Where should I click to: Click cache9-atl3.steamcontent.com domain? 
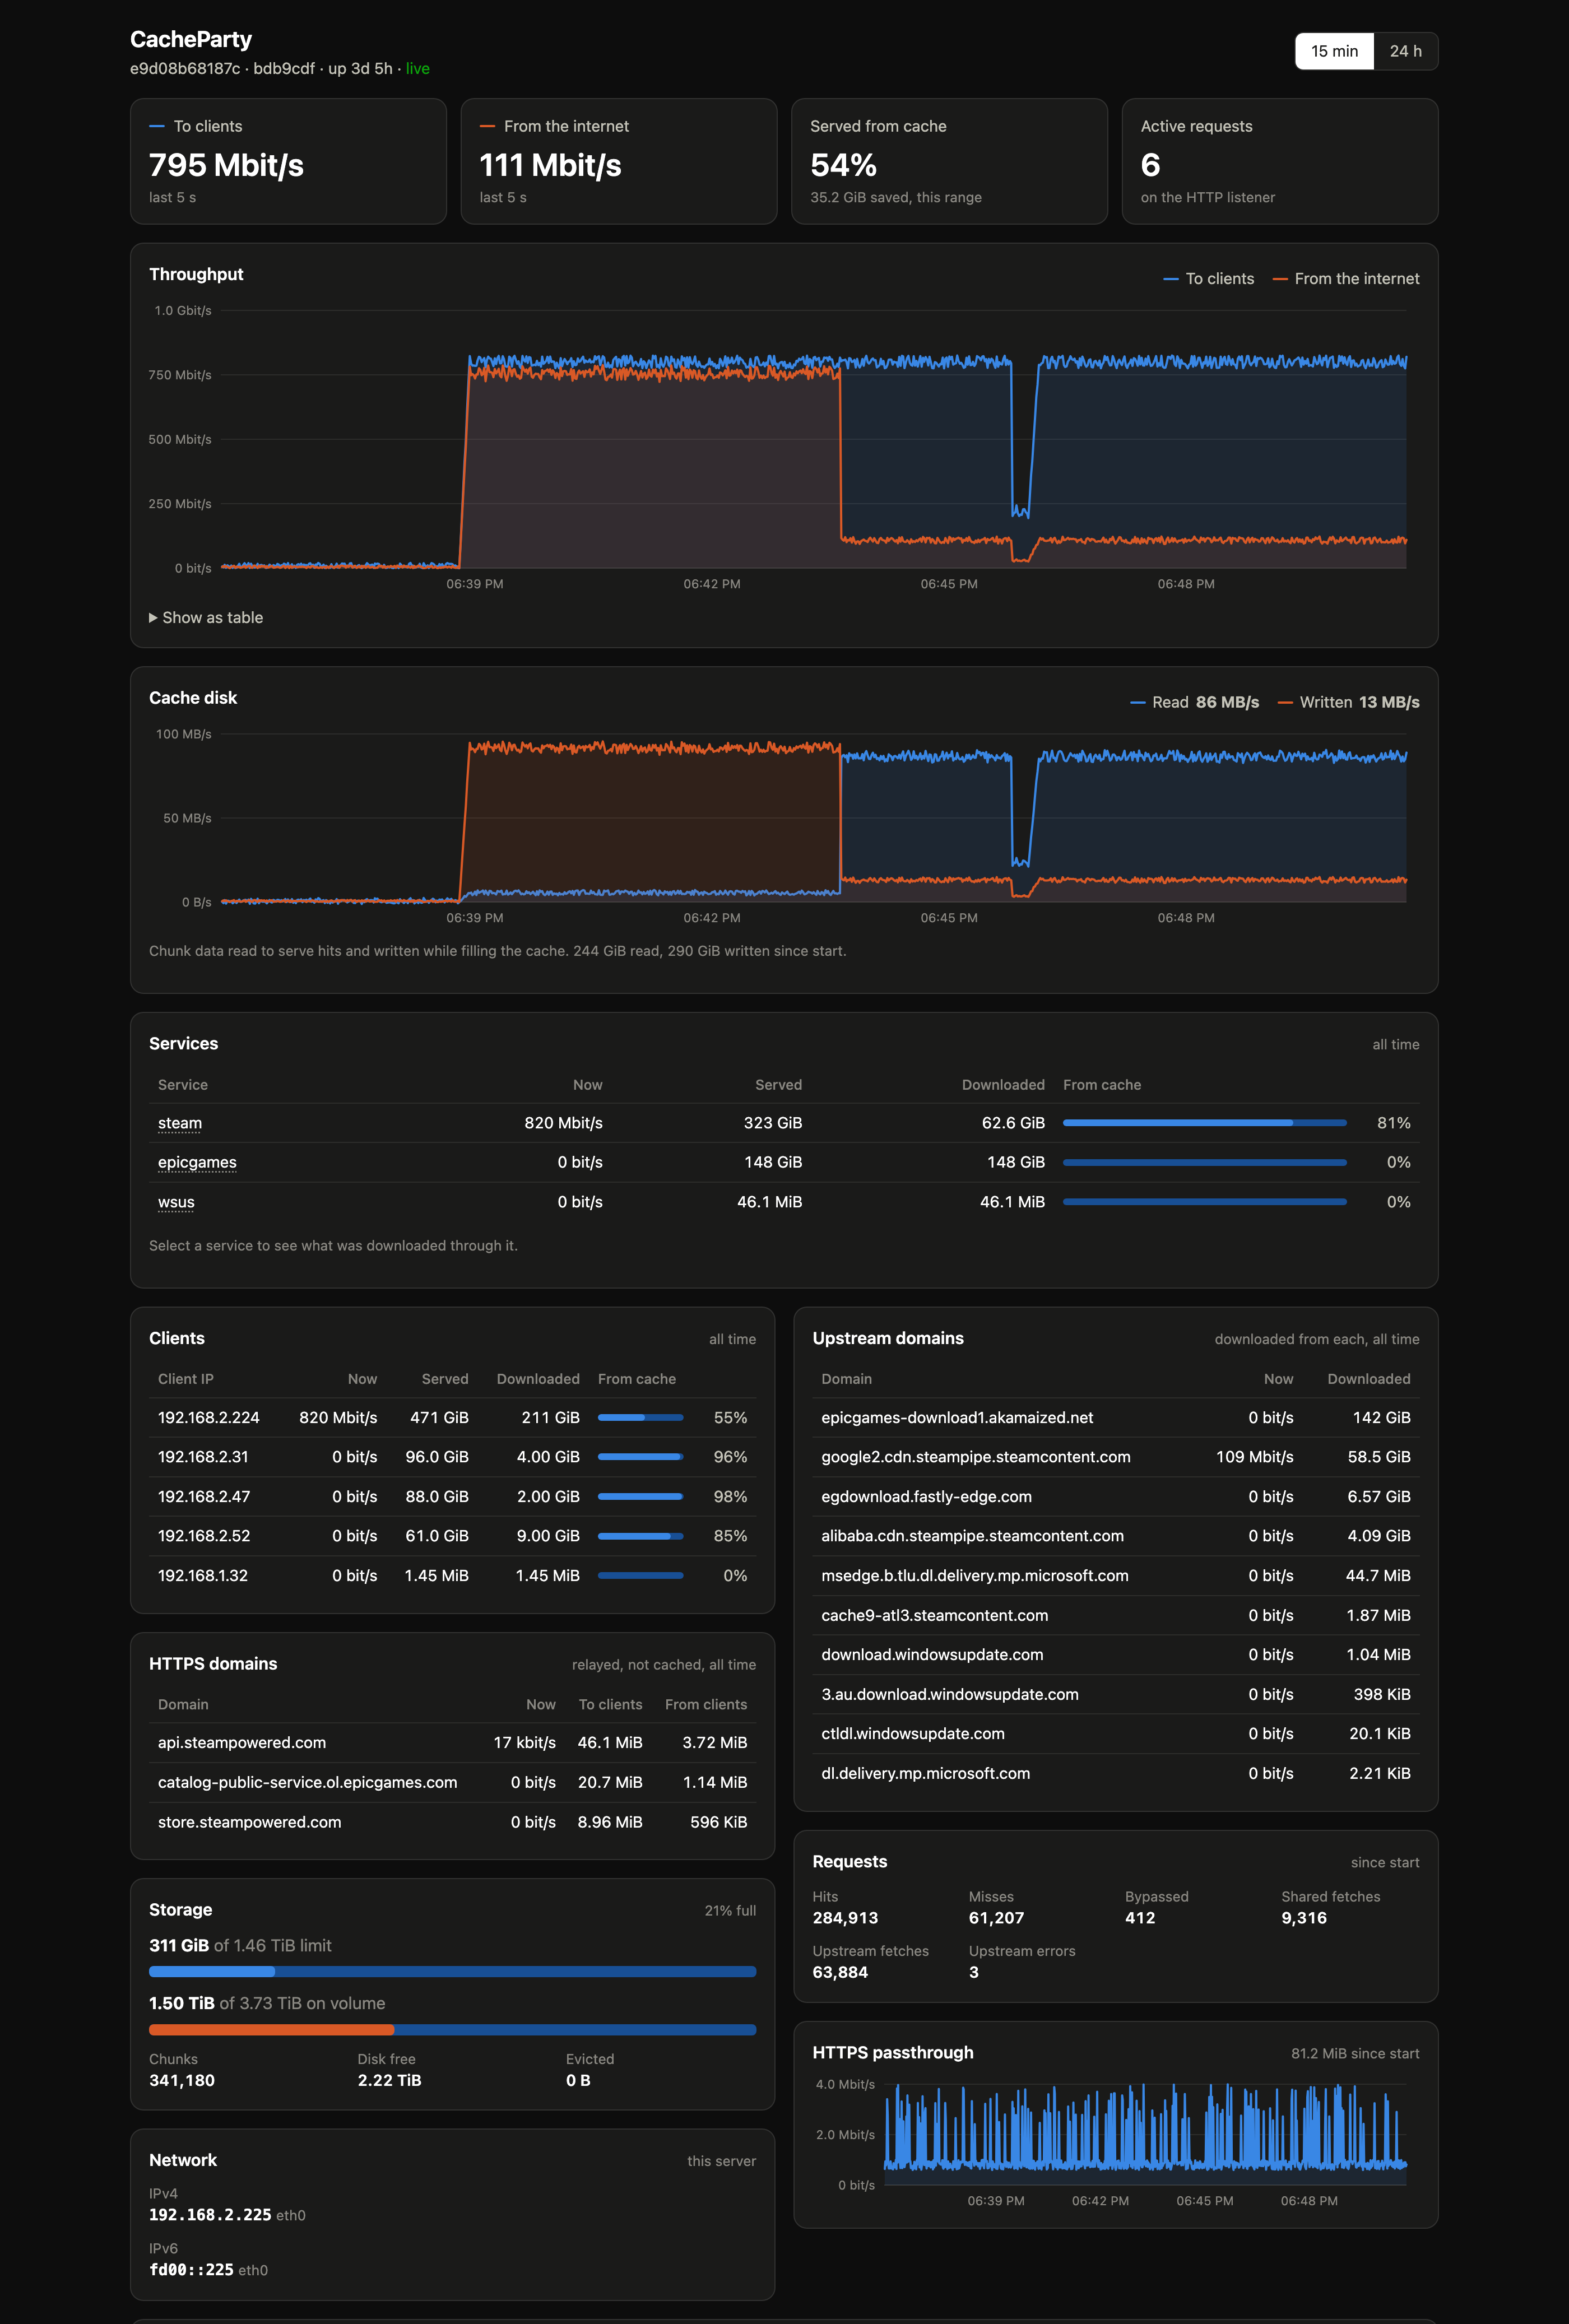[x=934, y=1616]
